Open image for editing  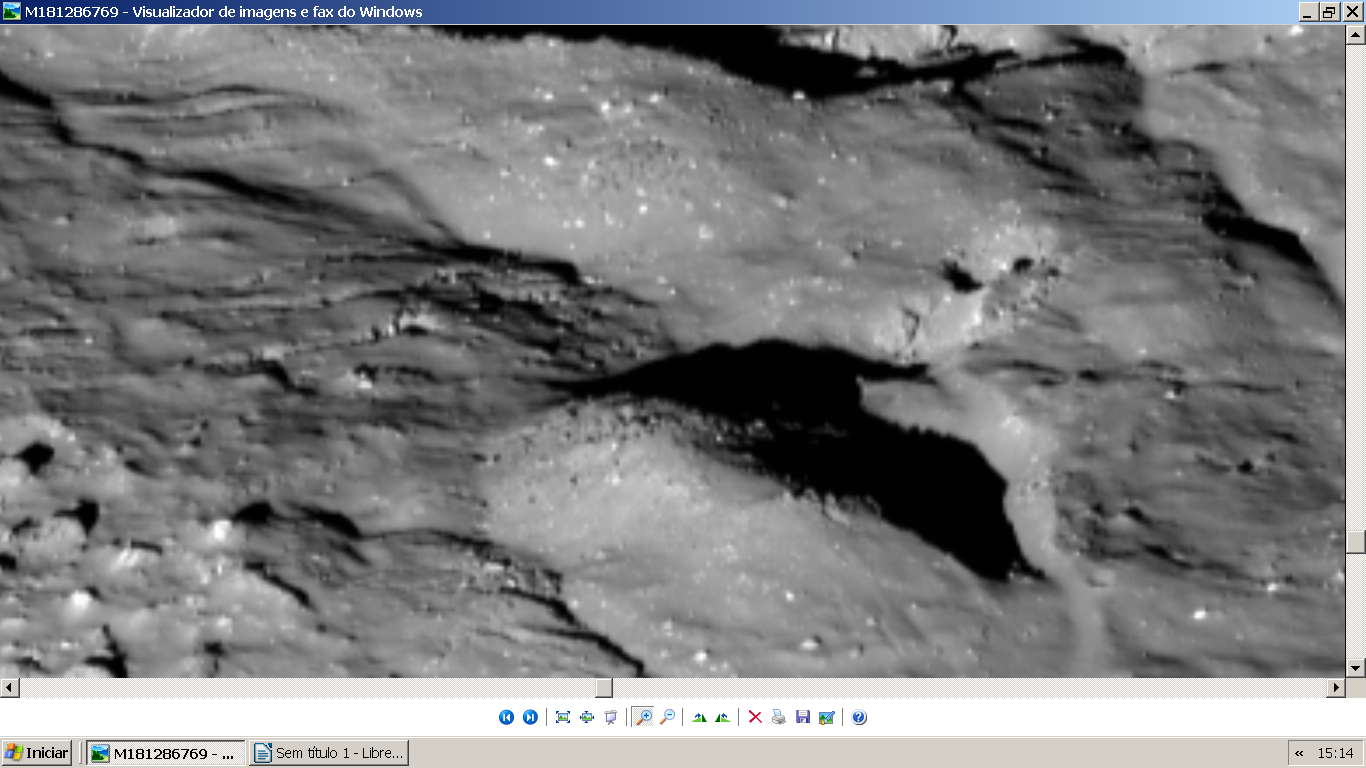[x=827, y=717]
